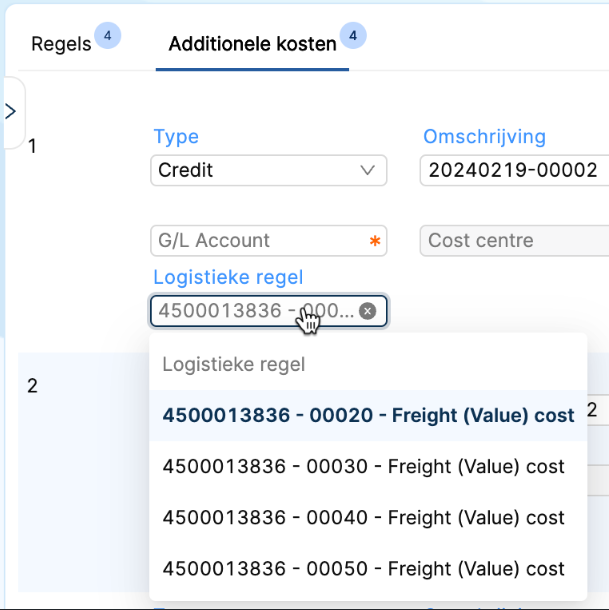Click the count badge on Additionele kosten
The height and width of the screenshot is (610, 609).
[x=352, y=37]
